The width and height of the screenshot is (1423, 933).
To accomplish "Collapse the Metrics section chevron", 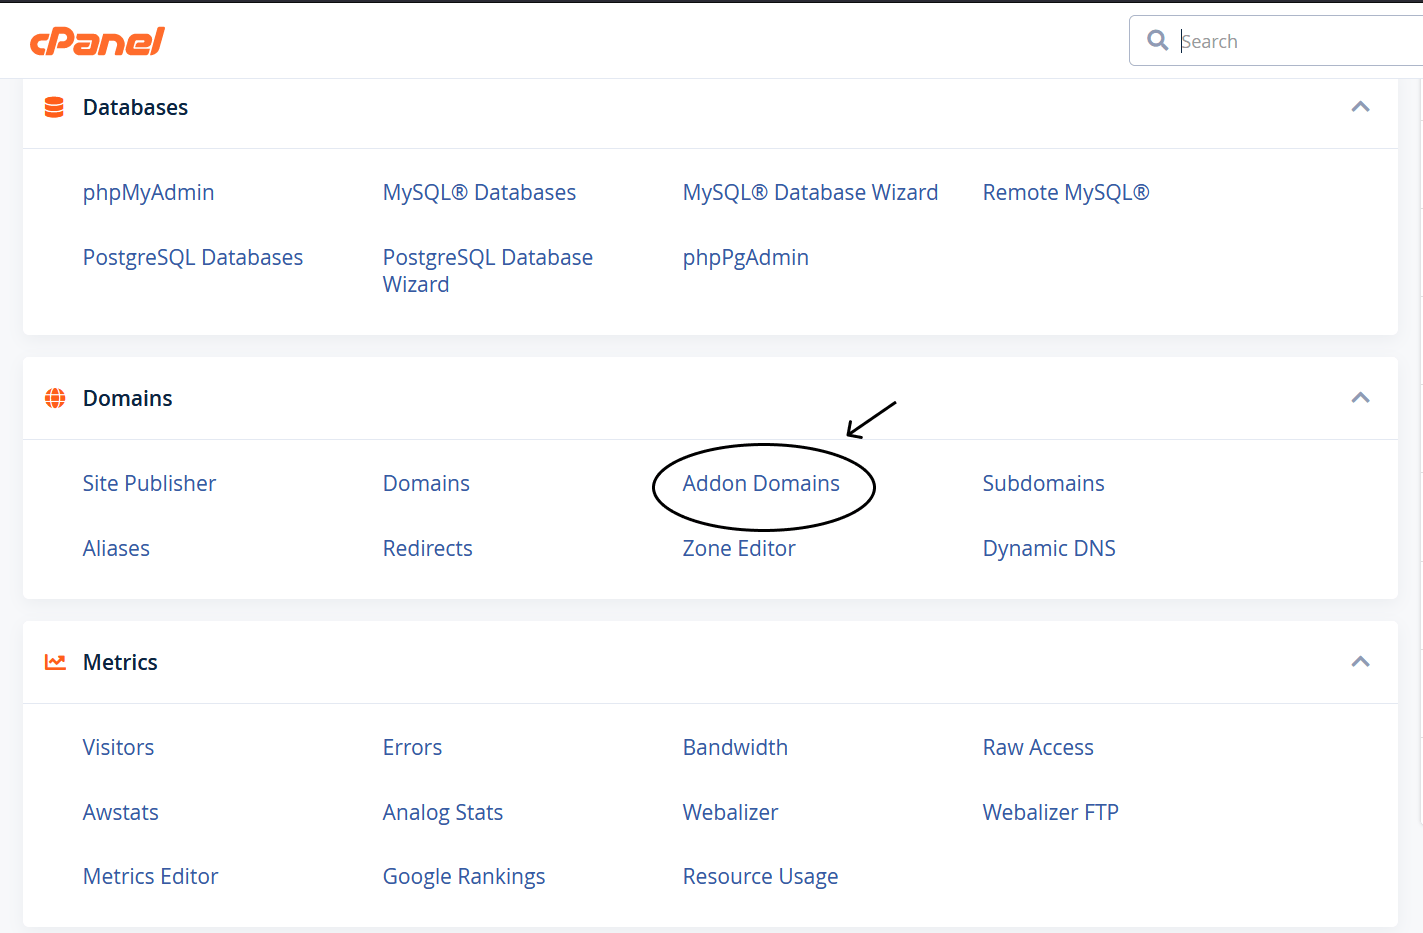I will click(1360, 662).
